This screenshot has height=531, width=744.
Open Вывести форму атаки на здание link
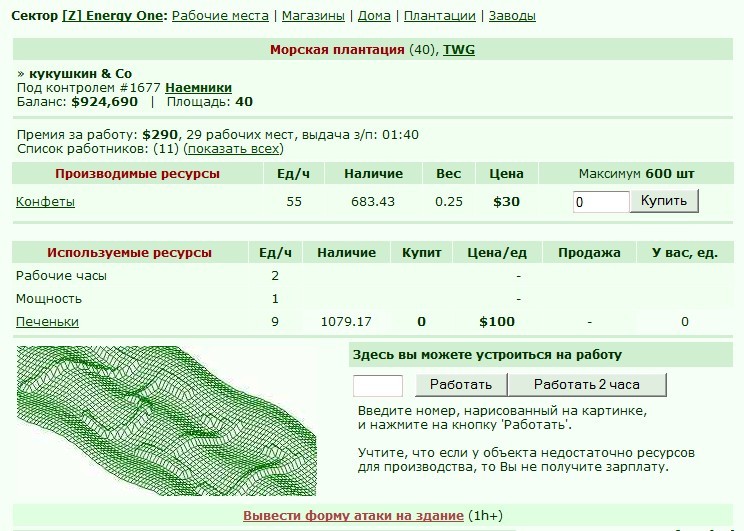click(353, 515)
